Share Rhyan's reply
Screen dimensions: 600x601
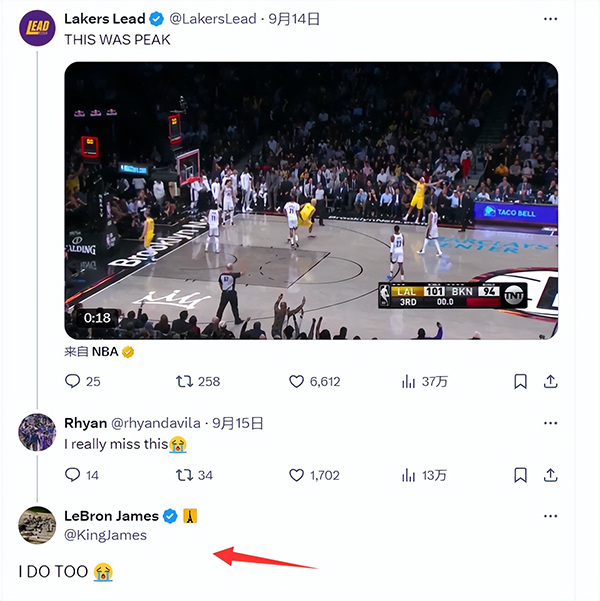pyautogui.click(x=551, y=475)
